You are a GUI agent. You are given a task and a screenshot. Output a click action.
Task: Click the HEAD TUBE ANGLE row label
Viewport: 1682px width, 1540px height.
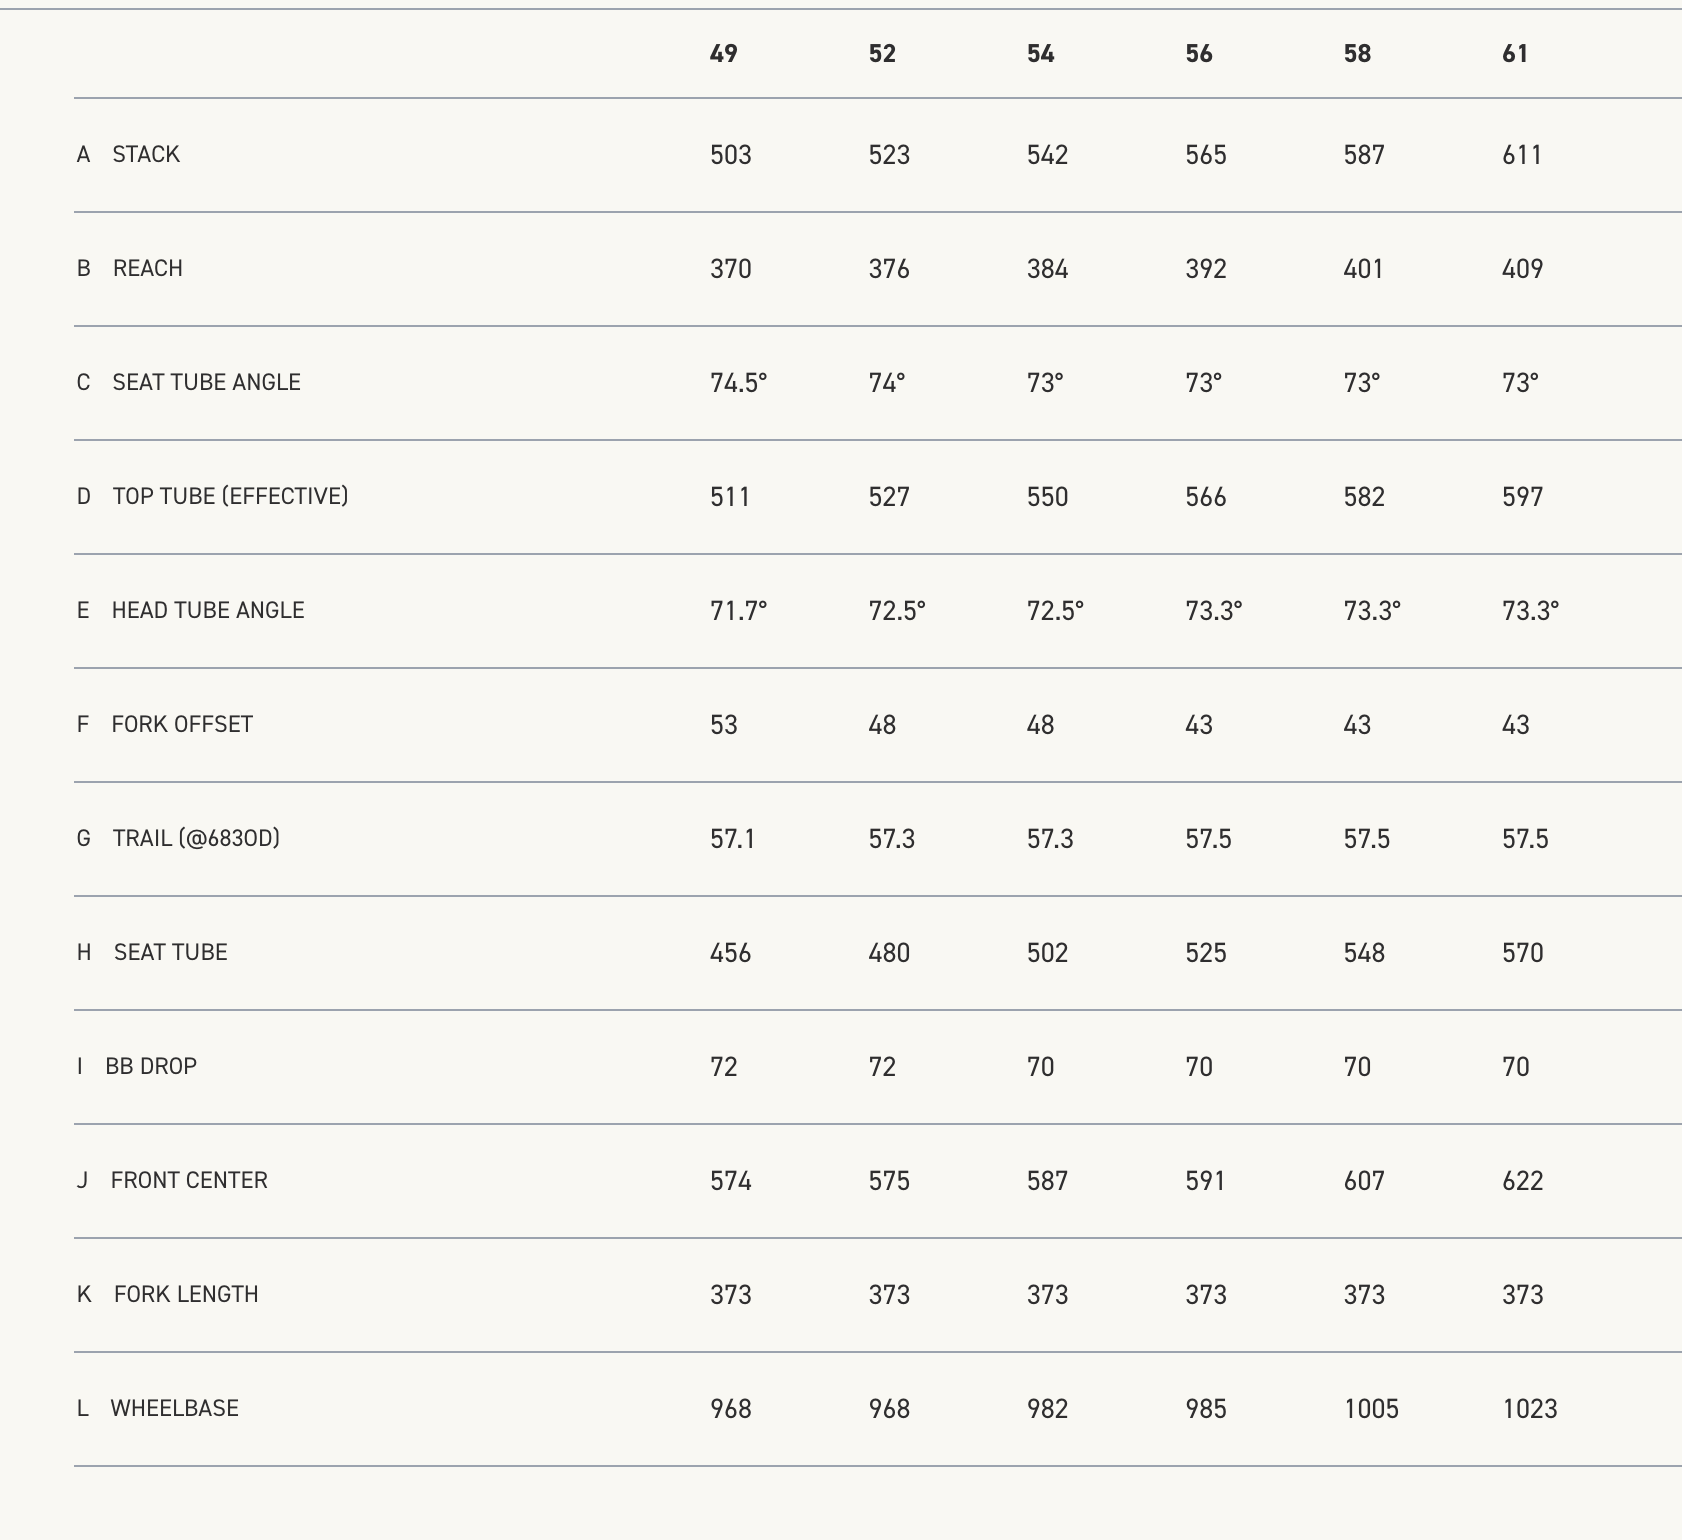[x=208, y=611]
